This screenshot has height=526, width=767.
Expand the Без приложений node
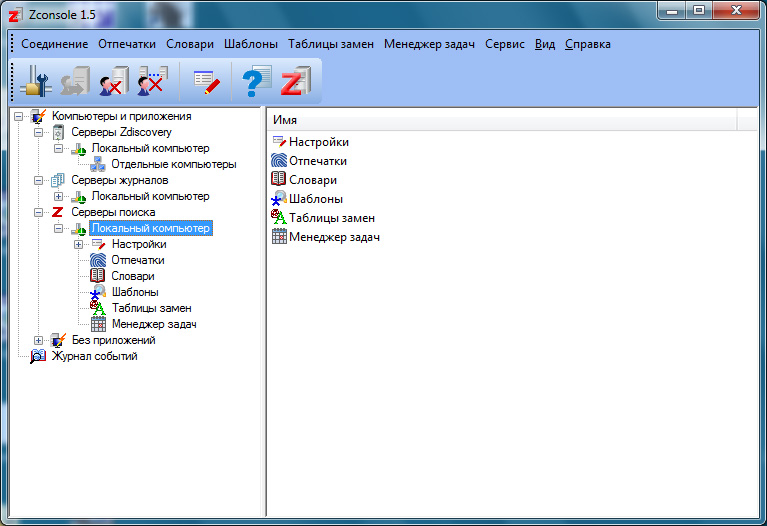click(38, 340)
